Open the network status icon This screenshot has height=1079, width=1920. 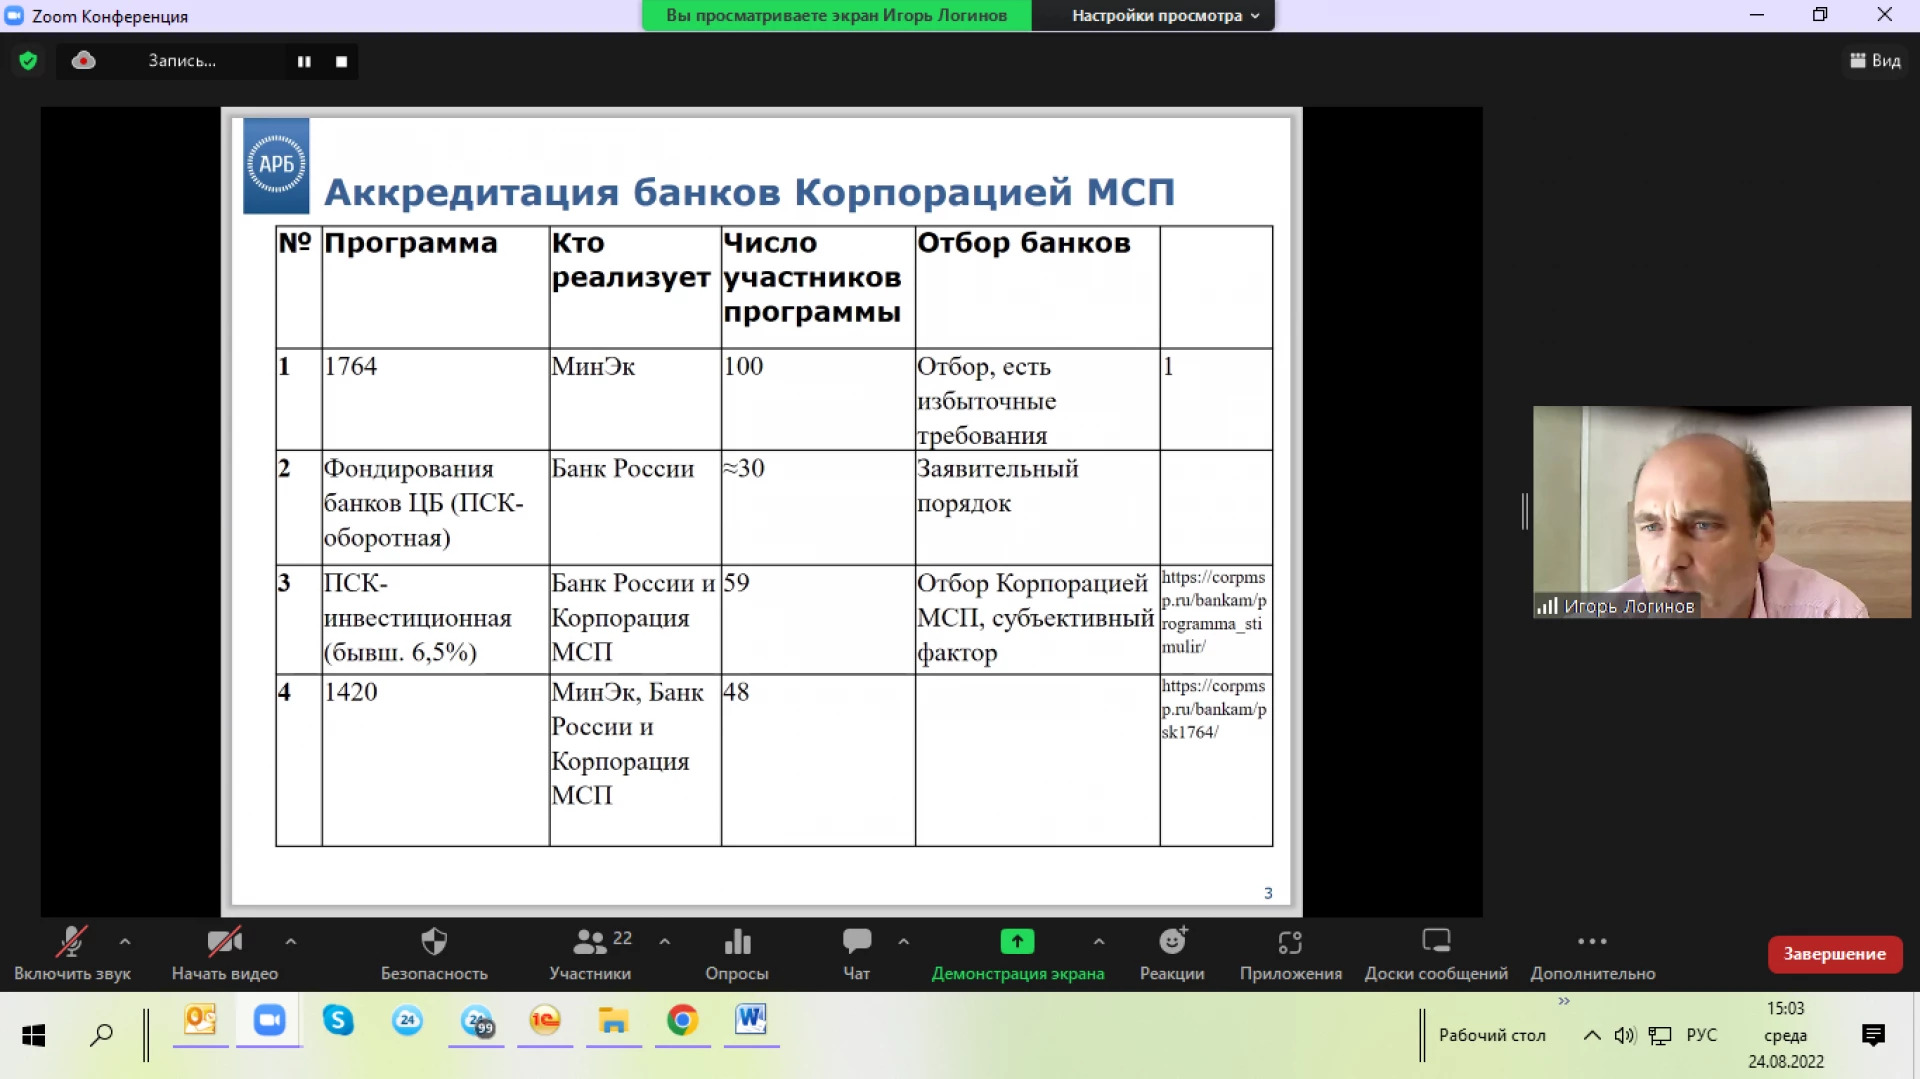(x=1660, y=1035)
